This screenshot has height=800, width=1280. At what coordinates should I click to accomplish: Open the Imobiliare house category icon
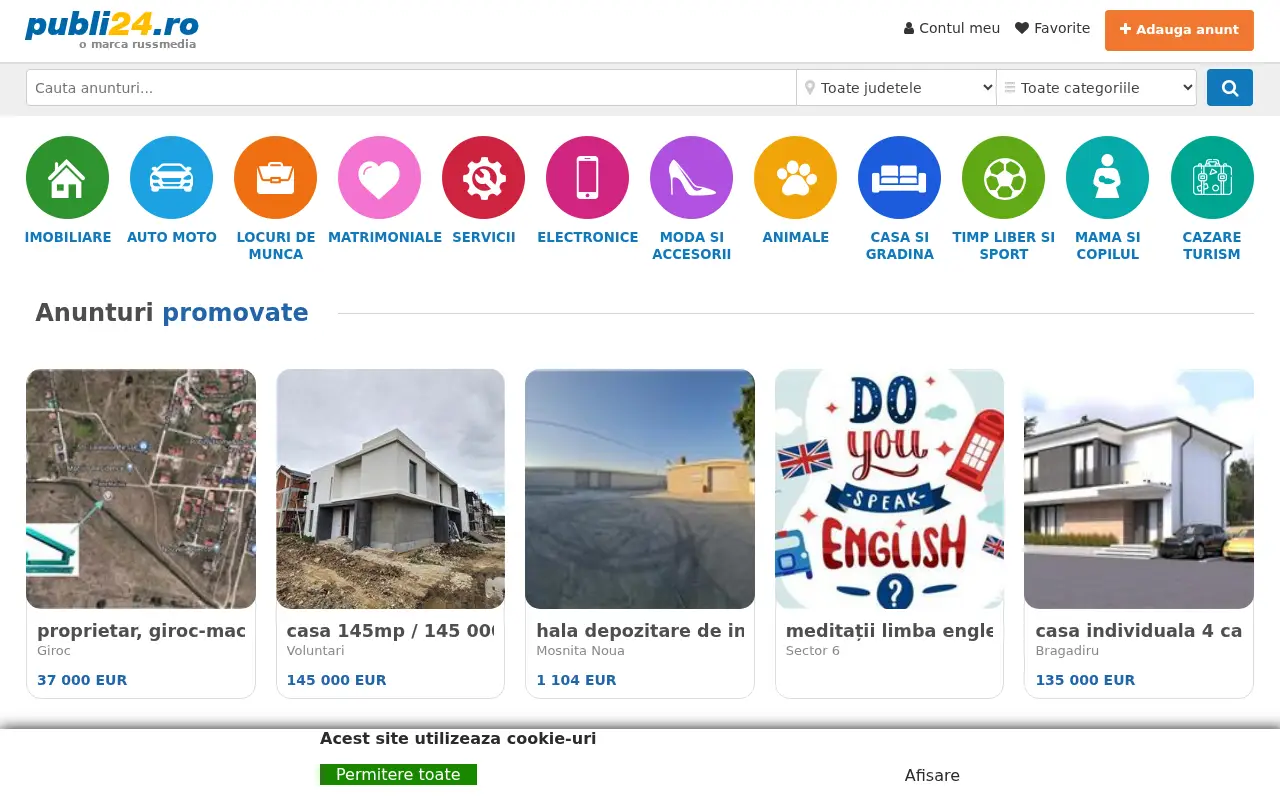[67, 178]
